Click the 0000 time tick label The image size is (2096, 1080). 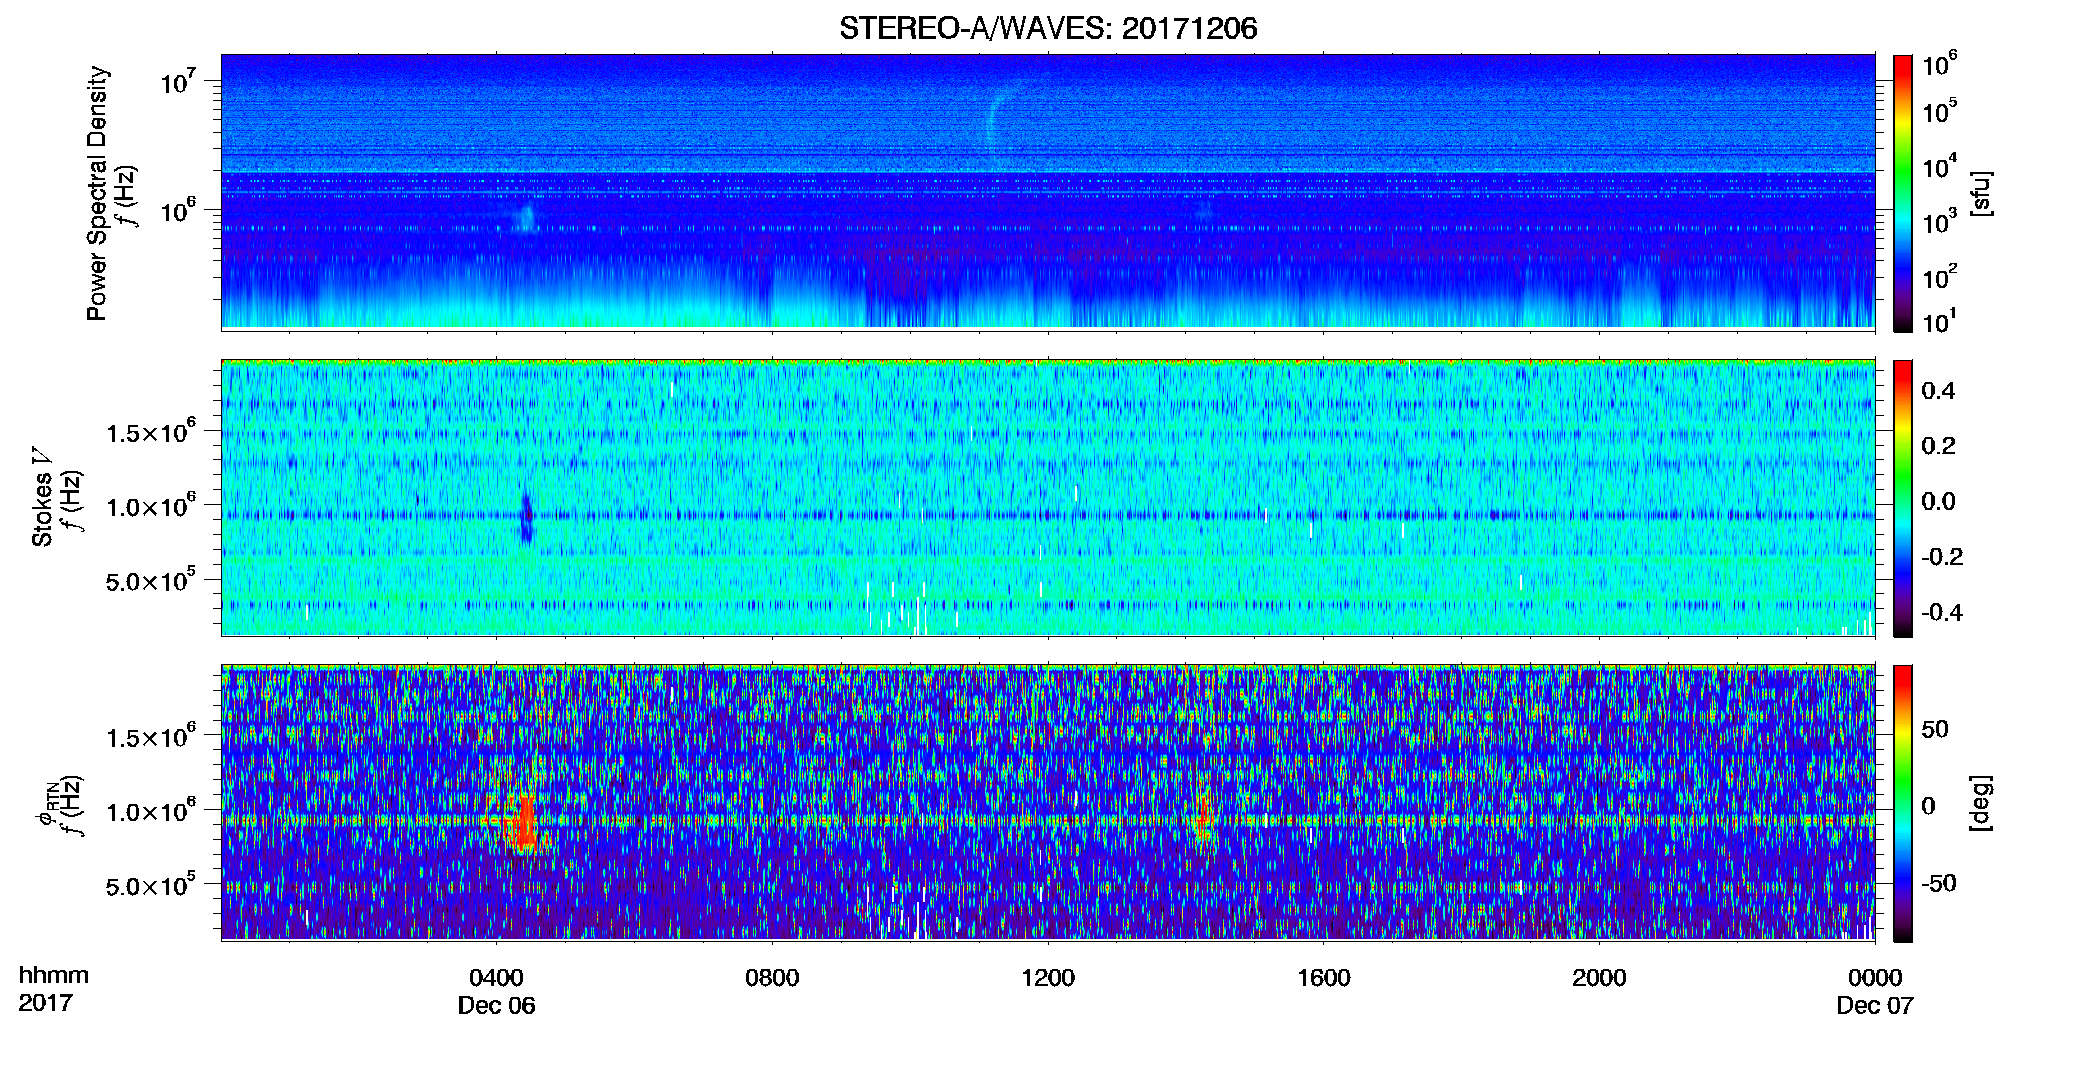1875,978
